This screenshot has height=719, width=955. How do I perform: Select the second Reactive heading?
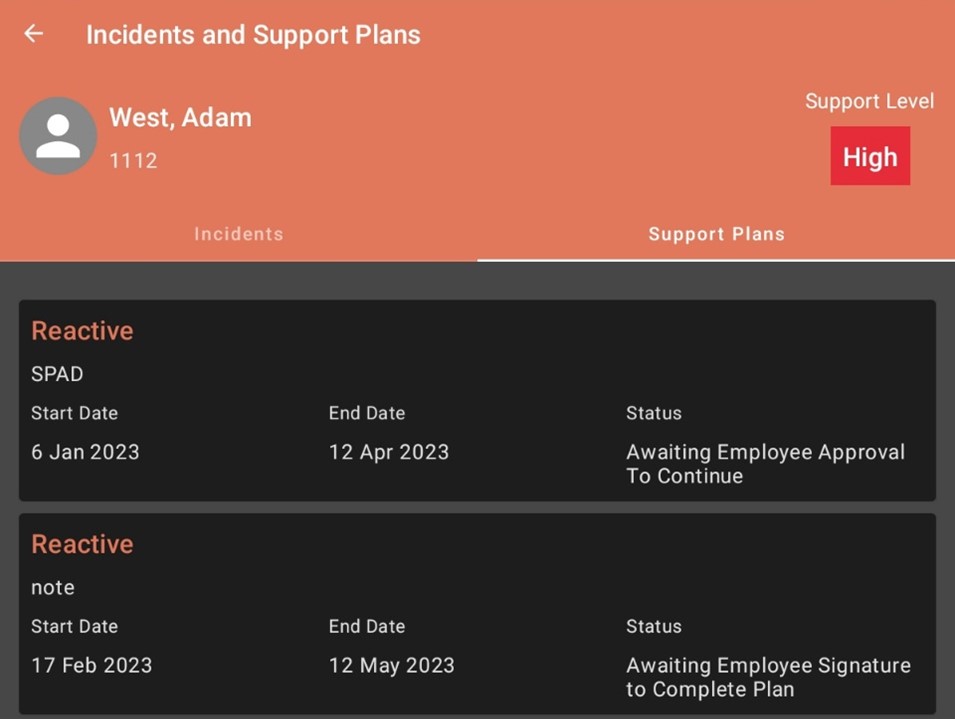tap(82, 544)
